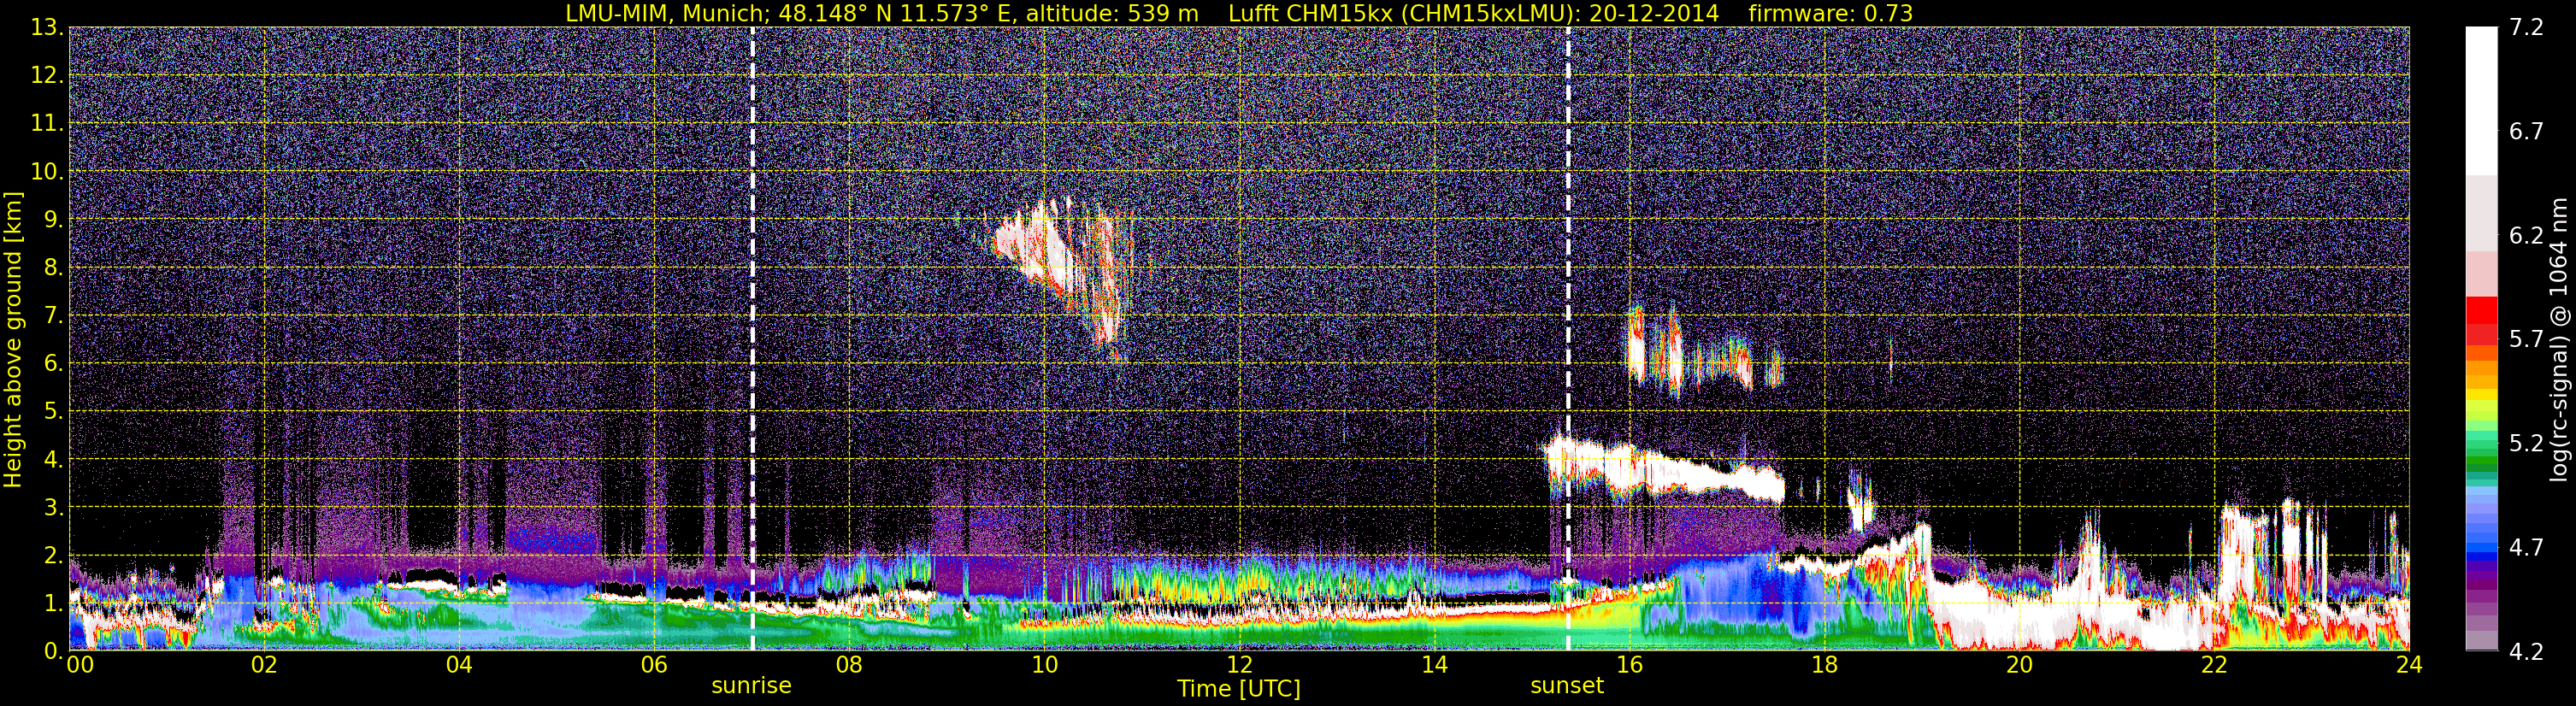Click the time axis tick label 24
Screen dimensions: 2576x706
pyautogui.click(x=2409, y=666)
